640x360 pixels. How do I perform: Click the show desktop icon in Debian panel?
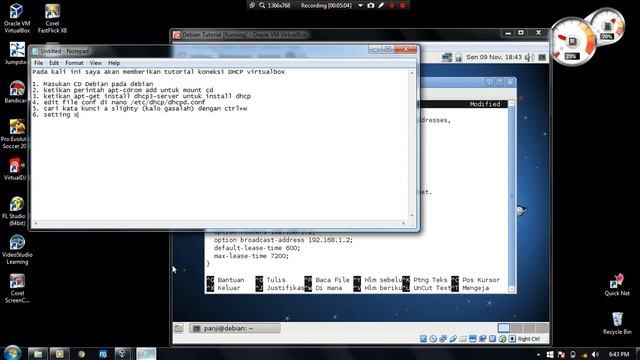(x=178, y=328)
